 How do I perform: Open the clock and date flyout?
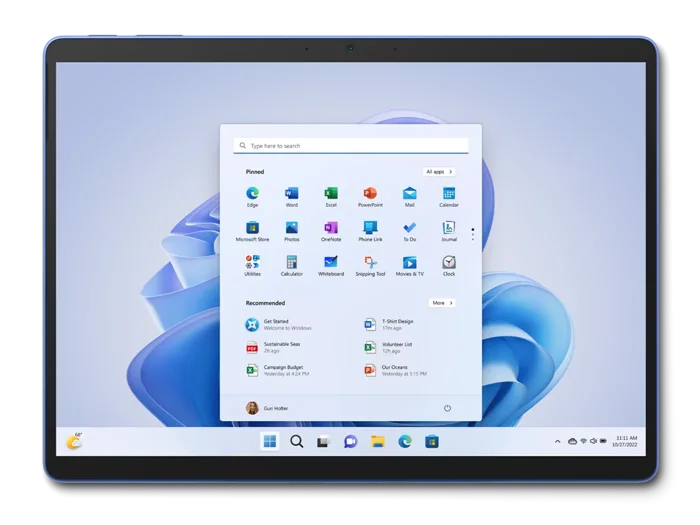pyautogui.click(x=625, y=441)
